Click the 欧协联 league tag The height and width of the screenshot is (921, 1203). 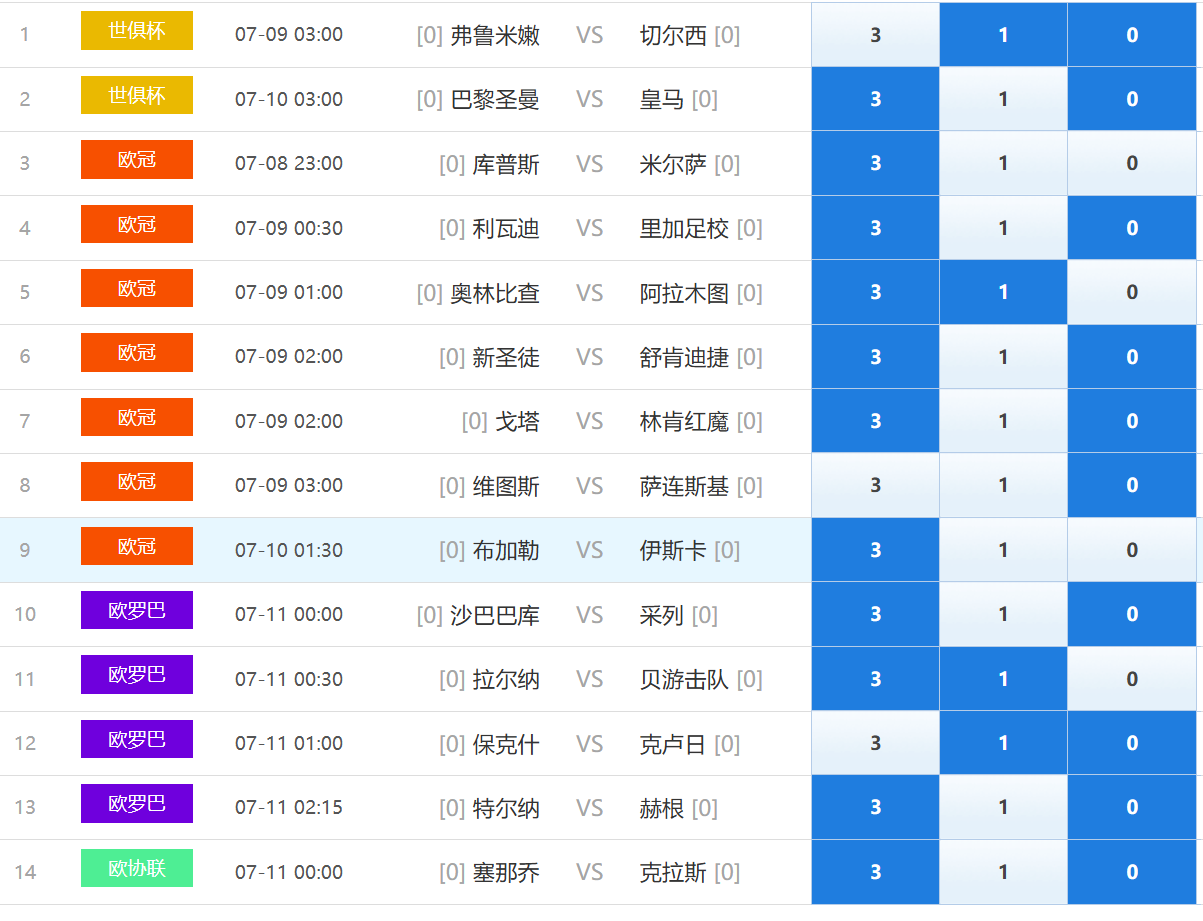pyautogui.click(x=137, y=868)
